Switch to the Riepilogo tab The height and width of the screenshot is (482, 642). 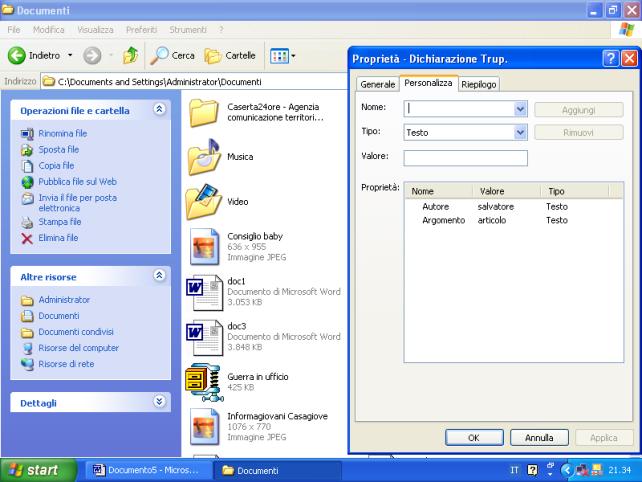coord(479,84)
